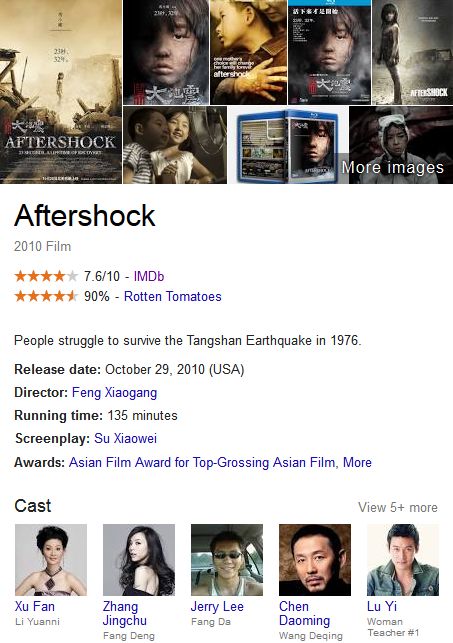Screen dimensions: 453x643
Task: Open the large Aftershock poster image
Action: pos(61,92)
